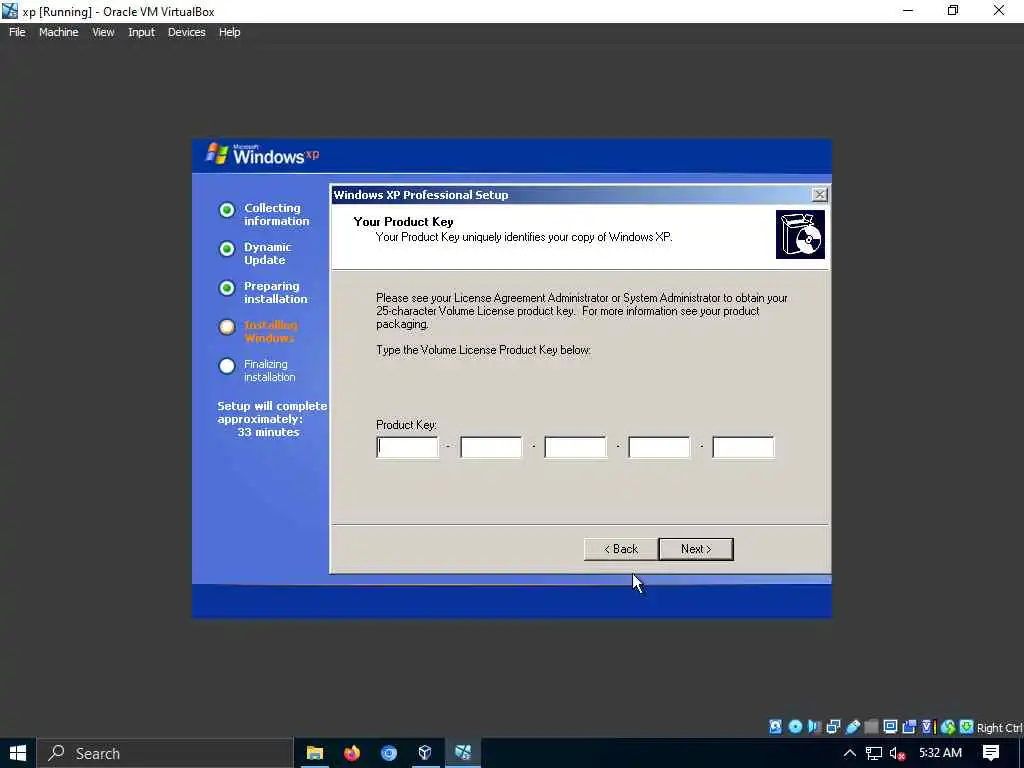The image size is (1024, 768).
Task: Select the running xp VM taskbar icon
Action: click(x=463, y=753)
